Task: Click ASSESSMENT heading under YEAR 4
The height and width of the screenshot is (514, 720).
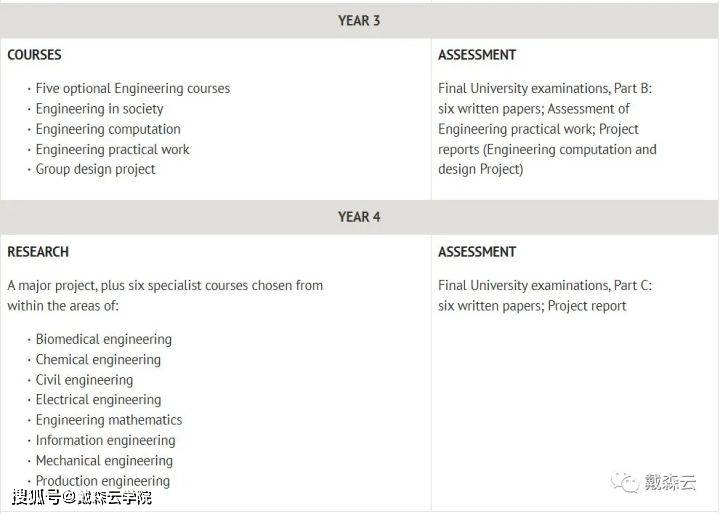Action: coord(477,252)
